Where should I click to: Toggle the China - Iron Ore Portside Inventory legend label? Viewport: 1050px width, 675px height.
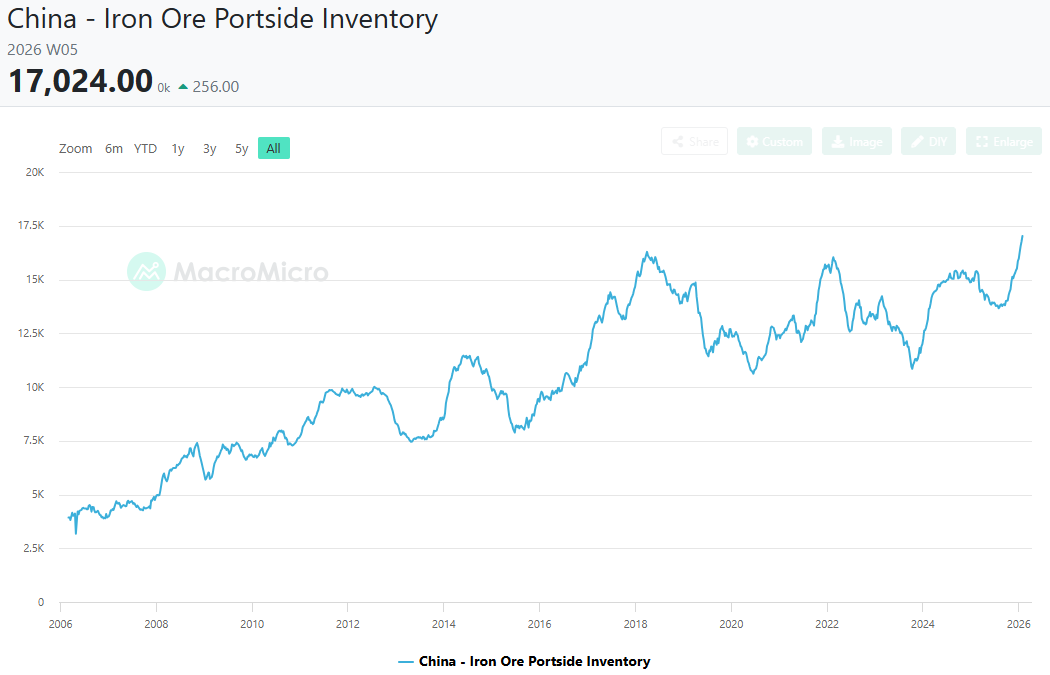pyautogui.click(x=534, y=662)
